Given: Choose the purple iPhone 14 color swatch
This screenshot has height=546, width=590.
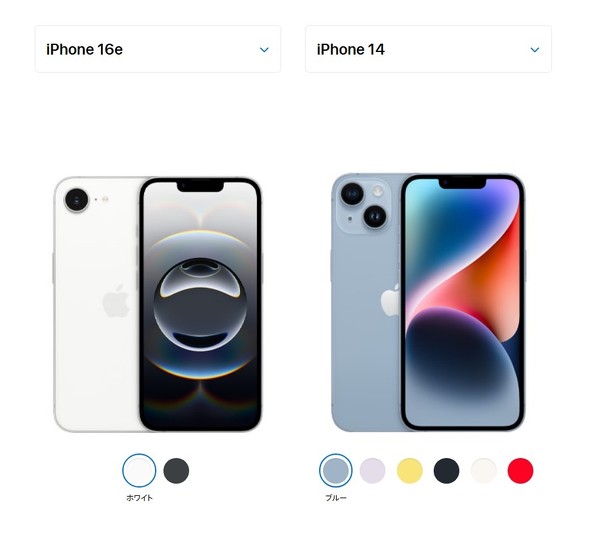Looking at the screenshot, I should pos(373,470).
